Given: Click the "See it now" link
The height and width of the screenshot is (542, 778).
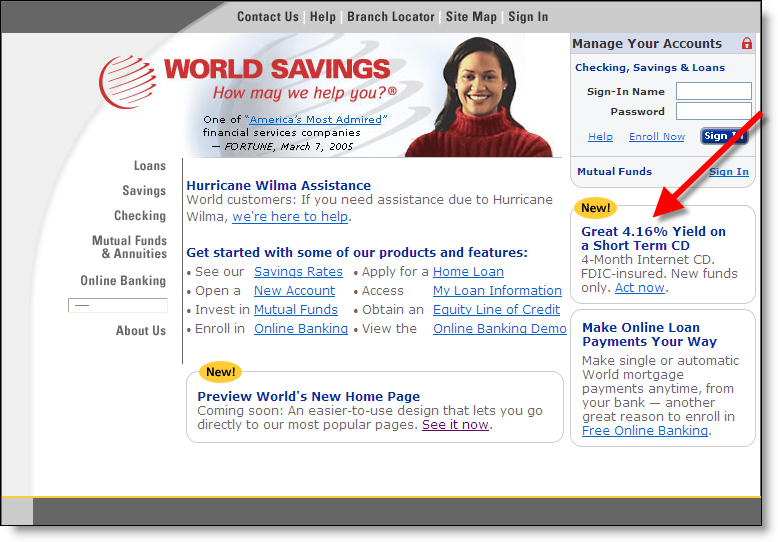Looking at the screenshot, I should pos(455,425).
